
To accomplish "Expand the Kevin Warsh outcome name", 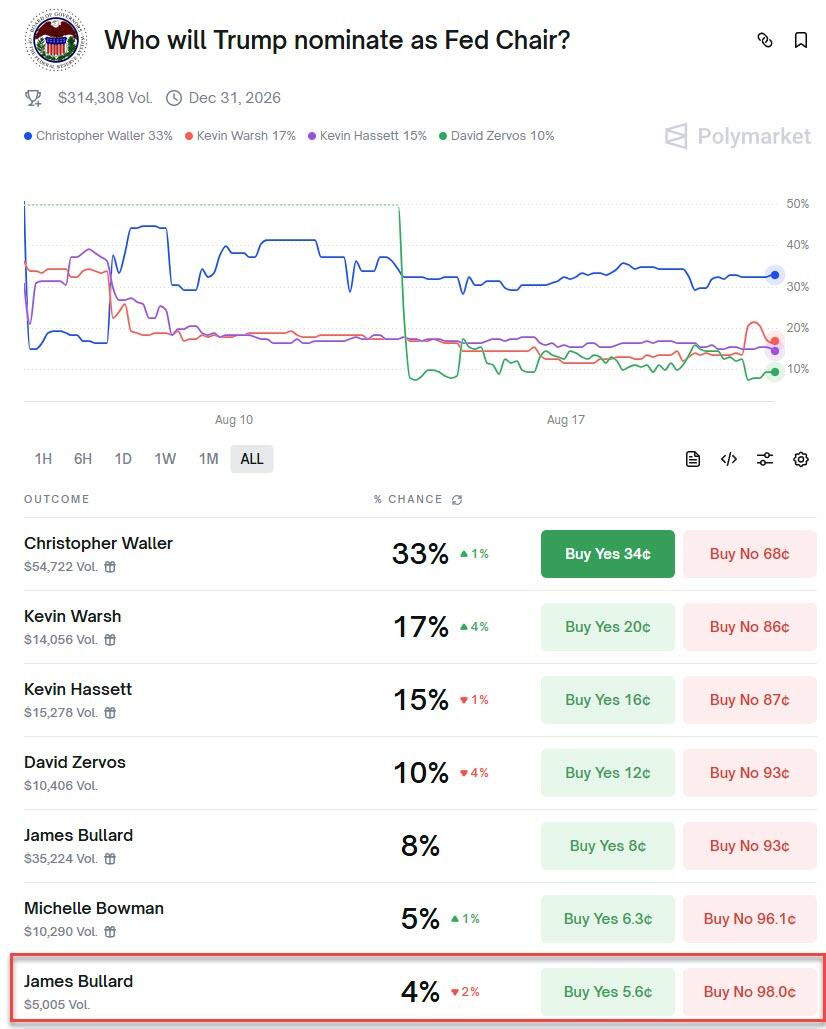I will 73,616.
